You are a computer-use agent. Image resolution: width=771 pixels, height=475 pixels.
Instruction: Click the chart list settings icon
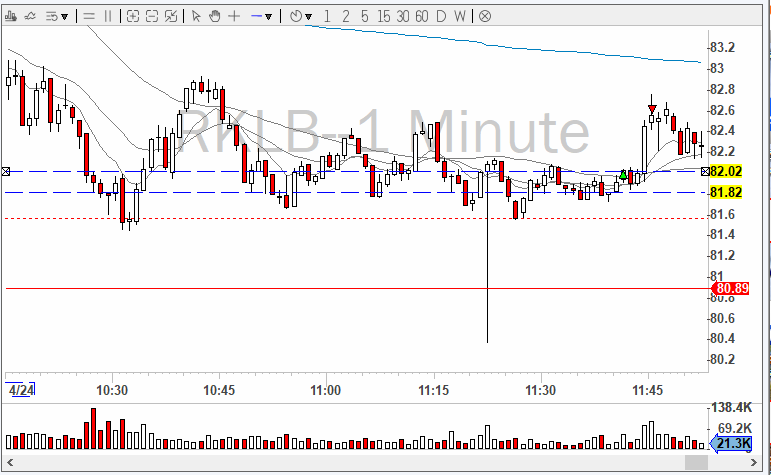(52, 16)
